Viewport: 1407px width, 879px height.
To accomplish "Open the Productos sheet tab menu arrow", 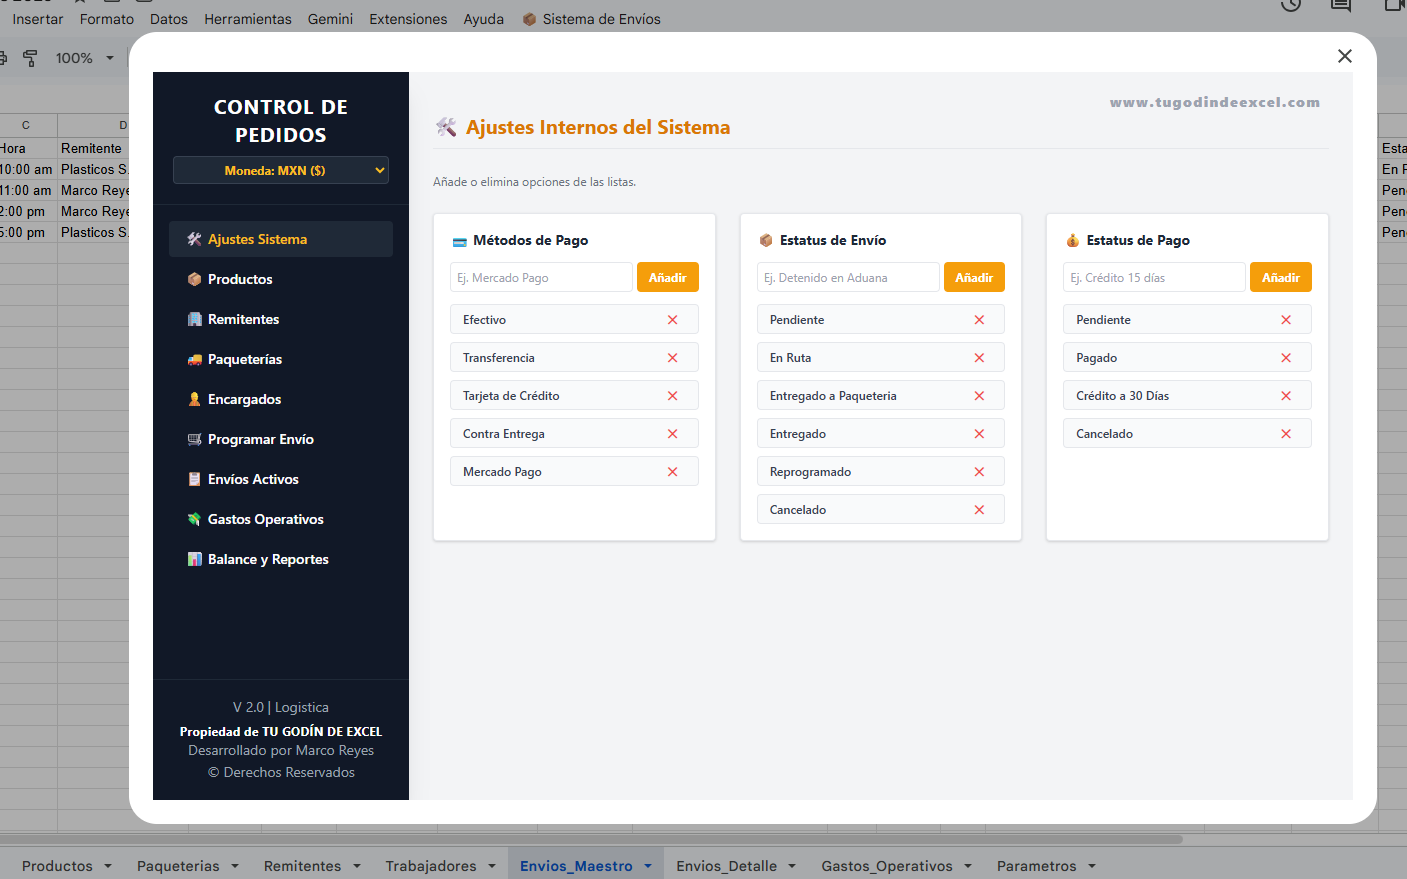I will pos(108,866).
